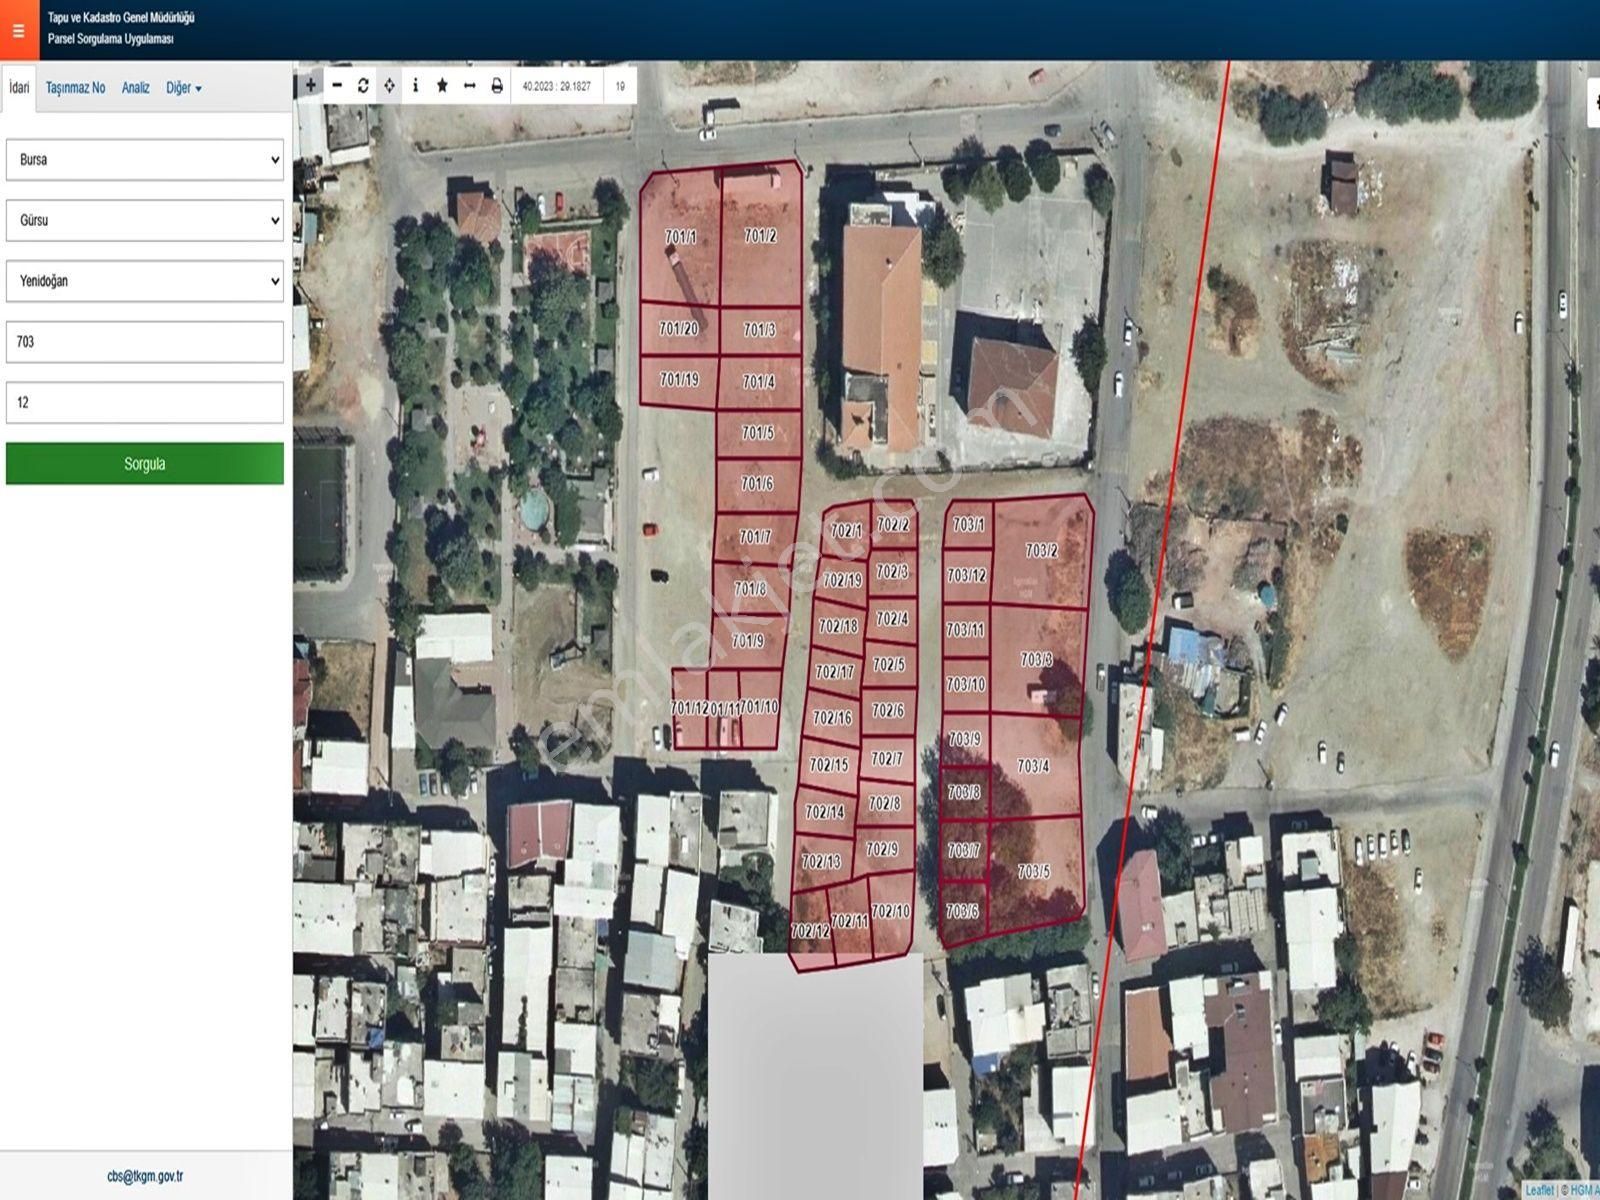Viewport: 1600px width, 1200px height.
Task: Select the pan/move arrows tool
Action: point(389,86)
